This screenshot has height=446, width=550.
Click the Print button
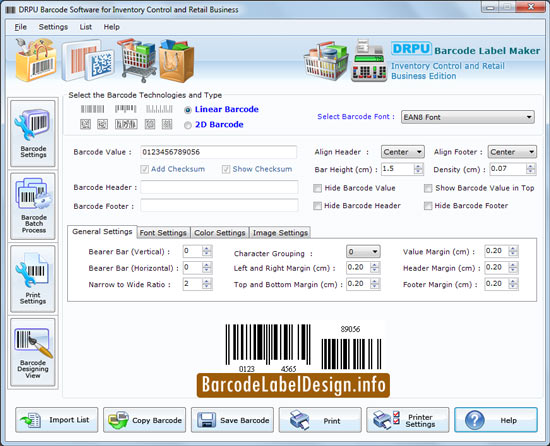point(320,420)
